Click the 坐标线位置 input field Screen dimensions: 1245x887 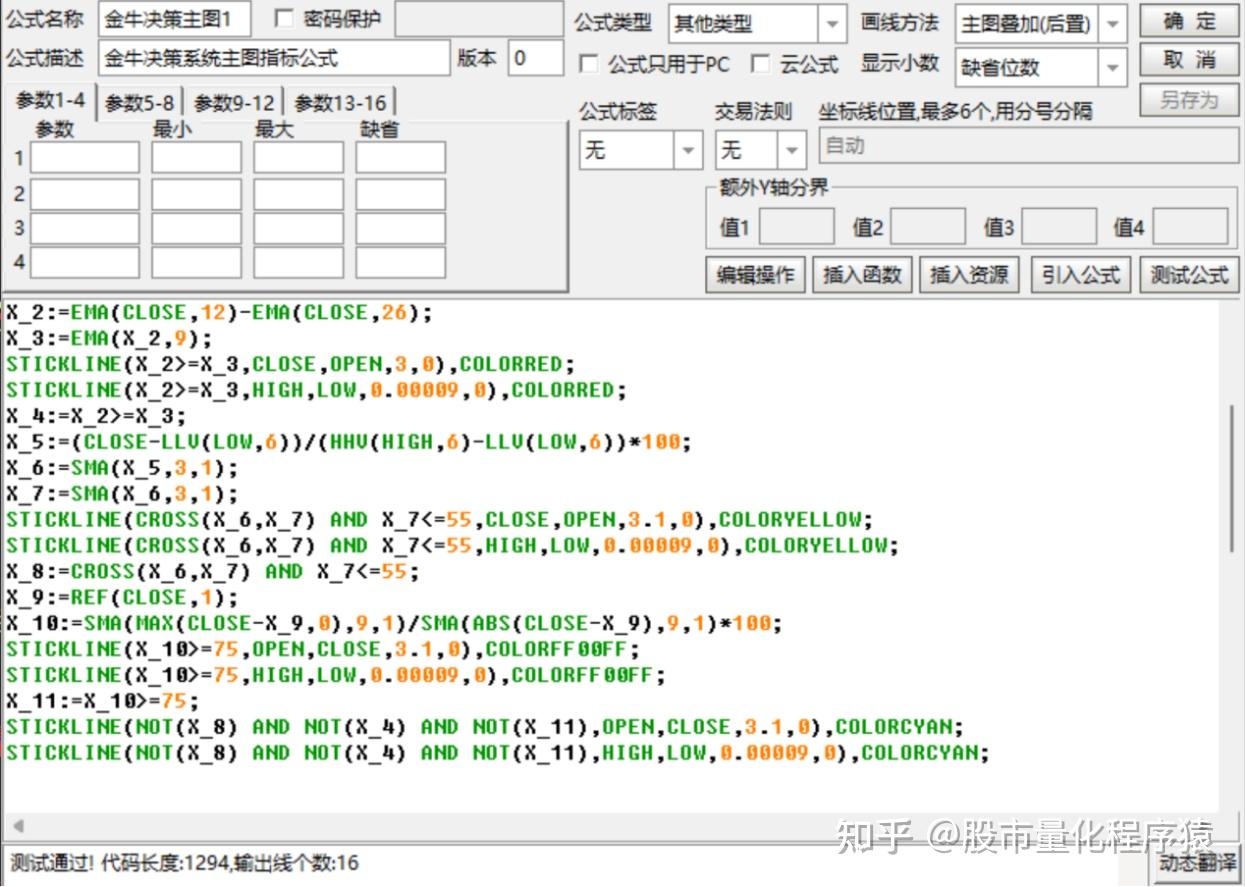(x=1029, y=146)
